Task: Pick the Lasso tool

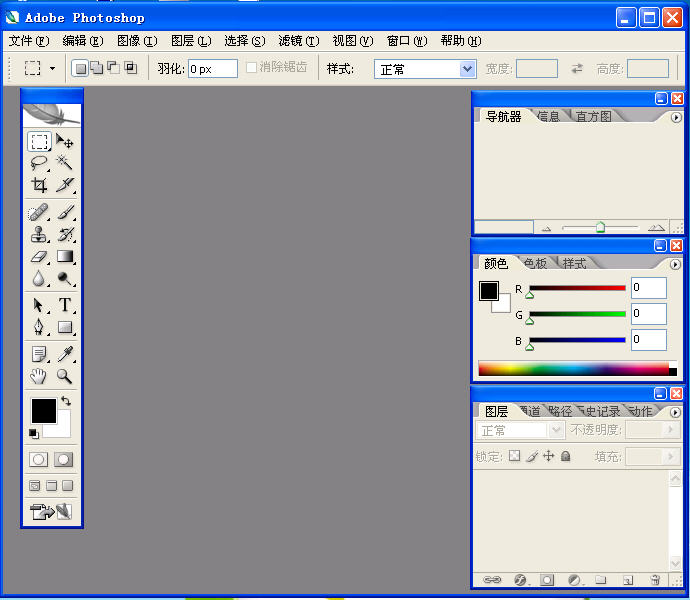Action: [x=39, y=162]
